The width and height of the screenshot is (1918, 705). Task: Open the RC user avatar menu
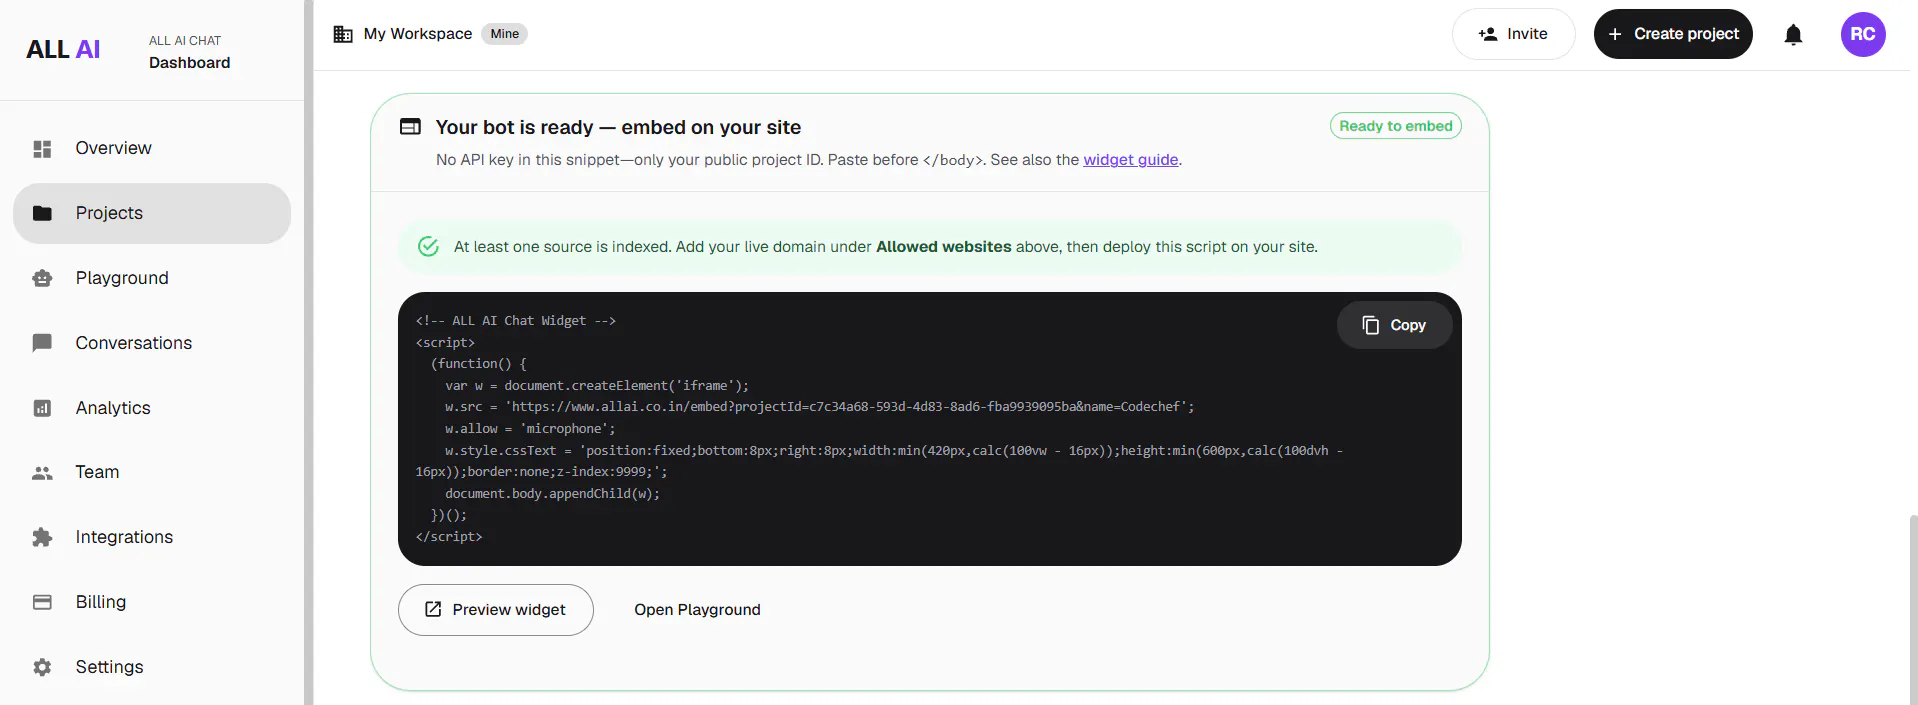pyautogui.click(x=1863, y=34)
